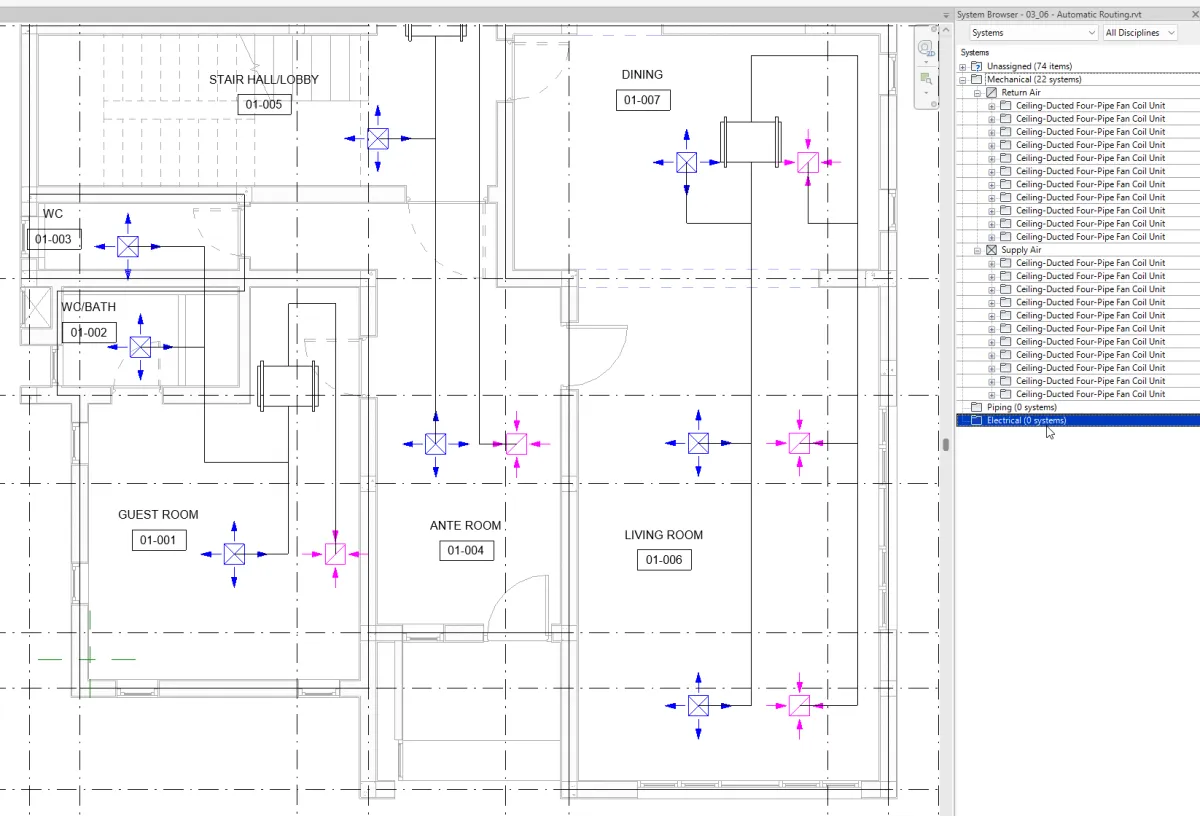Viewport: 1200px width, 816px height.
Task: Select the Electrical (0 systems) item
Action: click(x=1026, y=421)
